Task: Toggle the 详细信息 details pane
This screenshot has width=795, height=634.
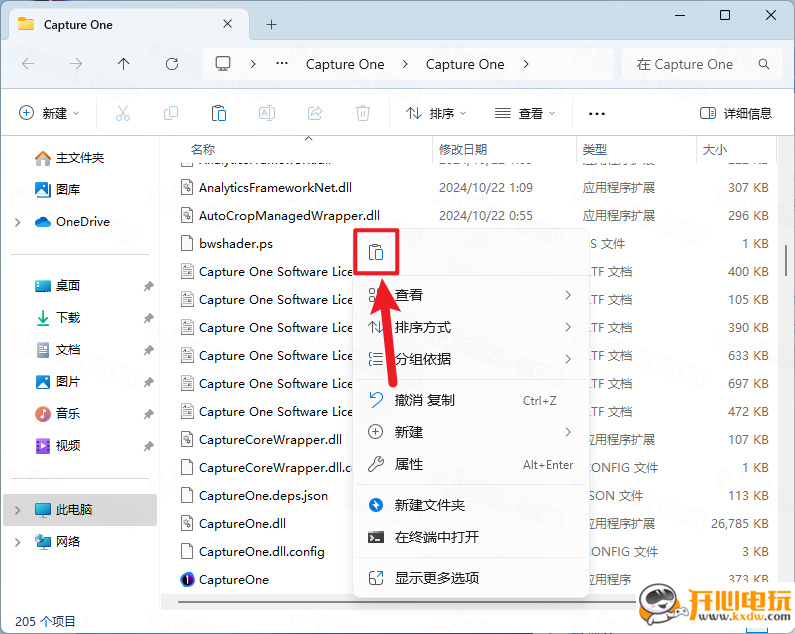Action: (x=736, y=113)
